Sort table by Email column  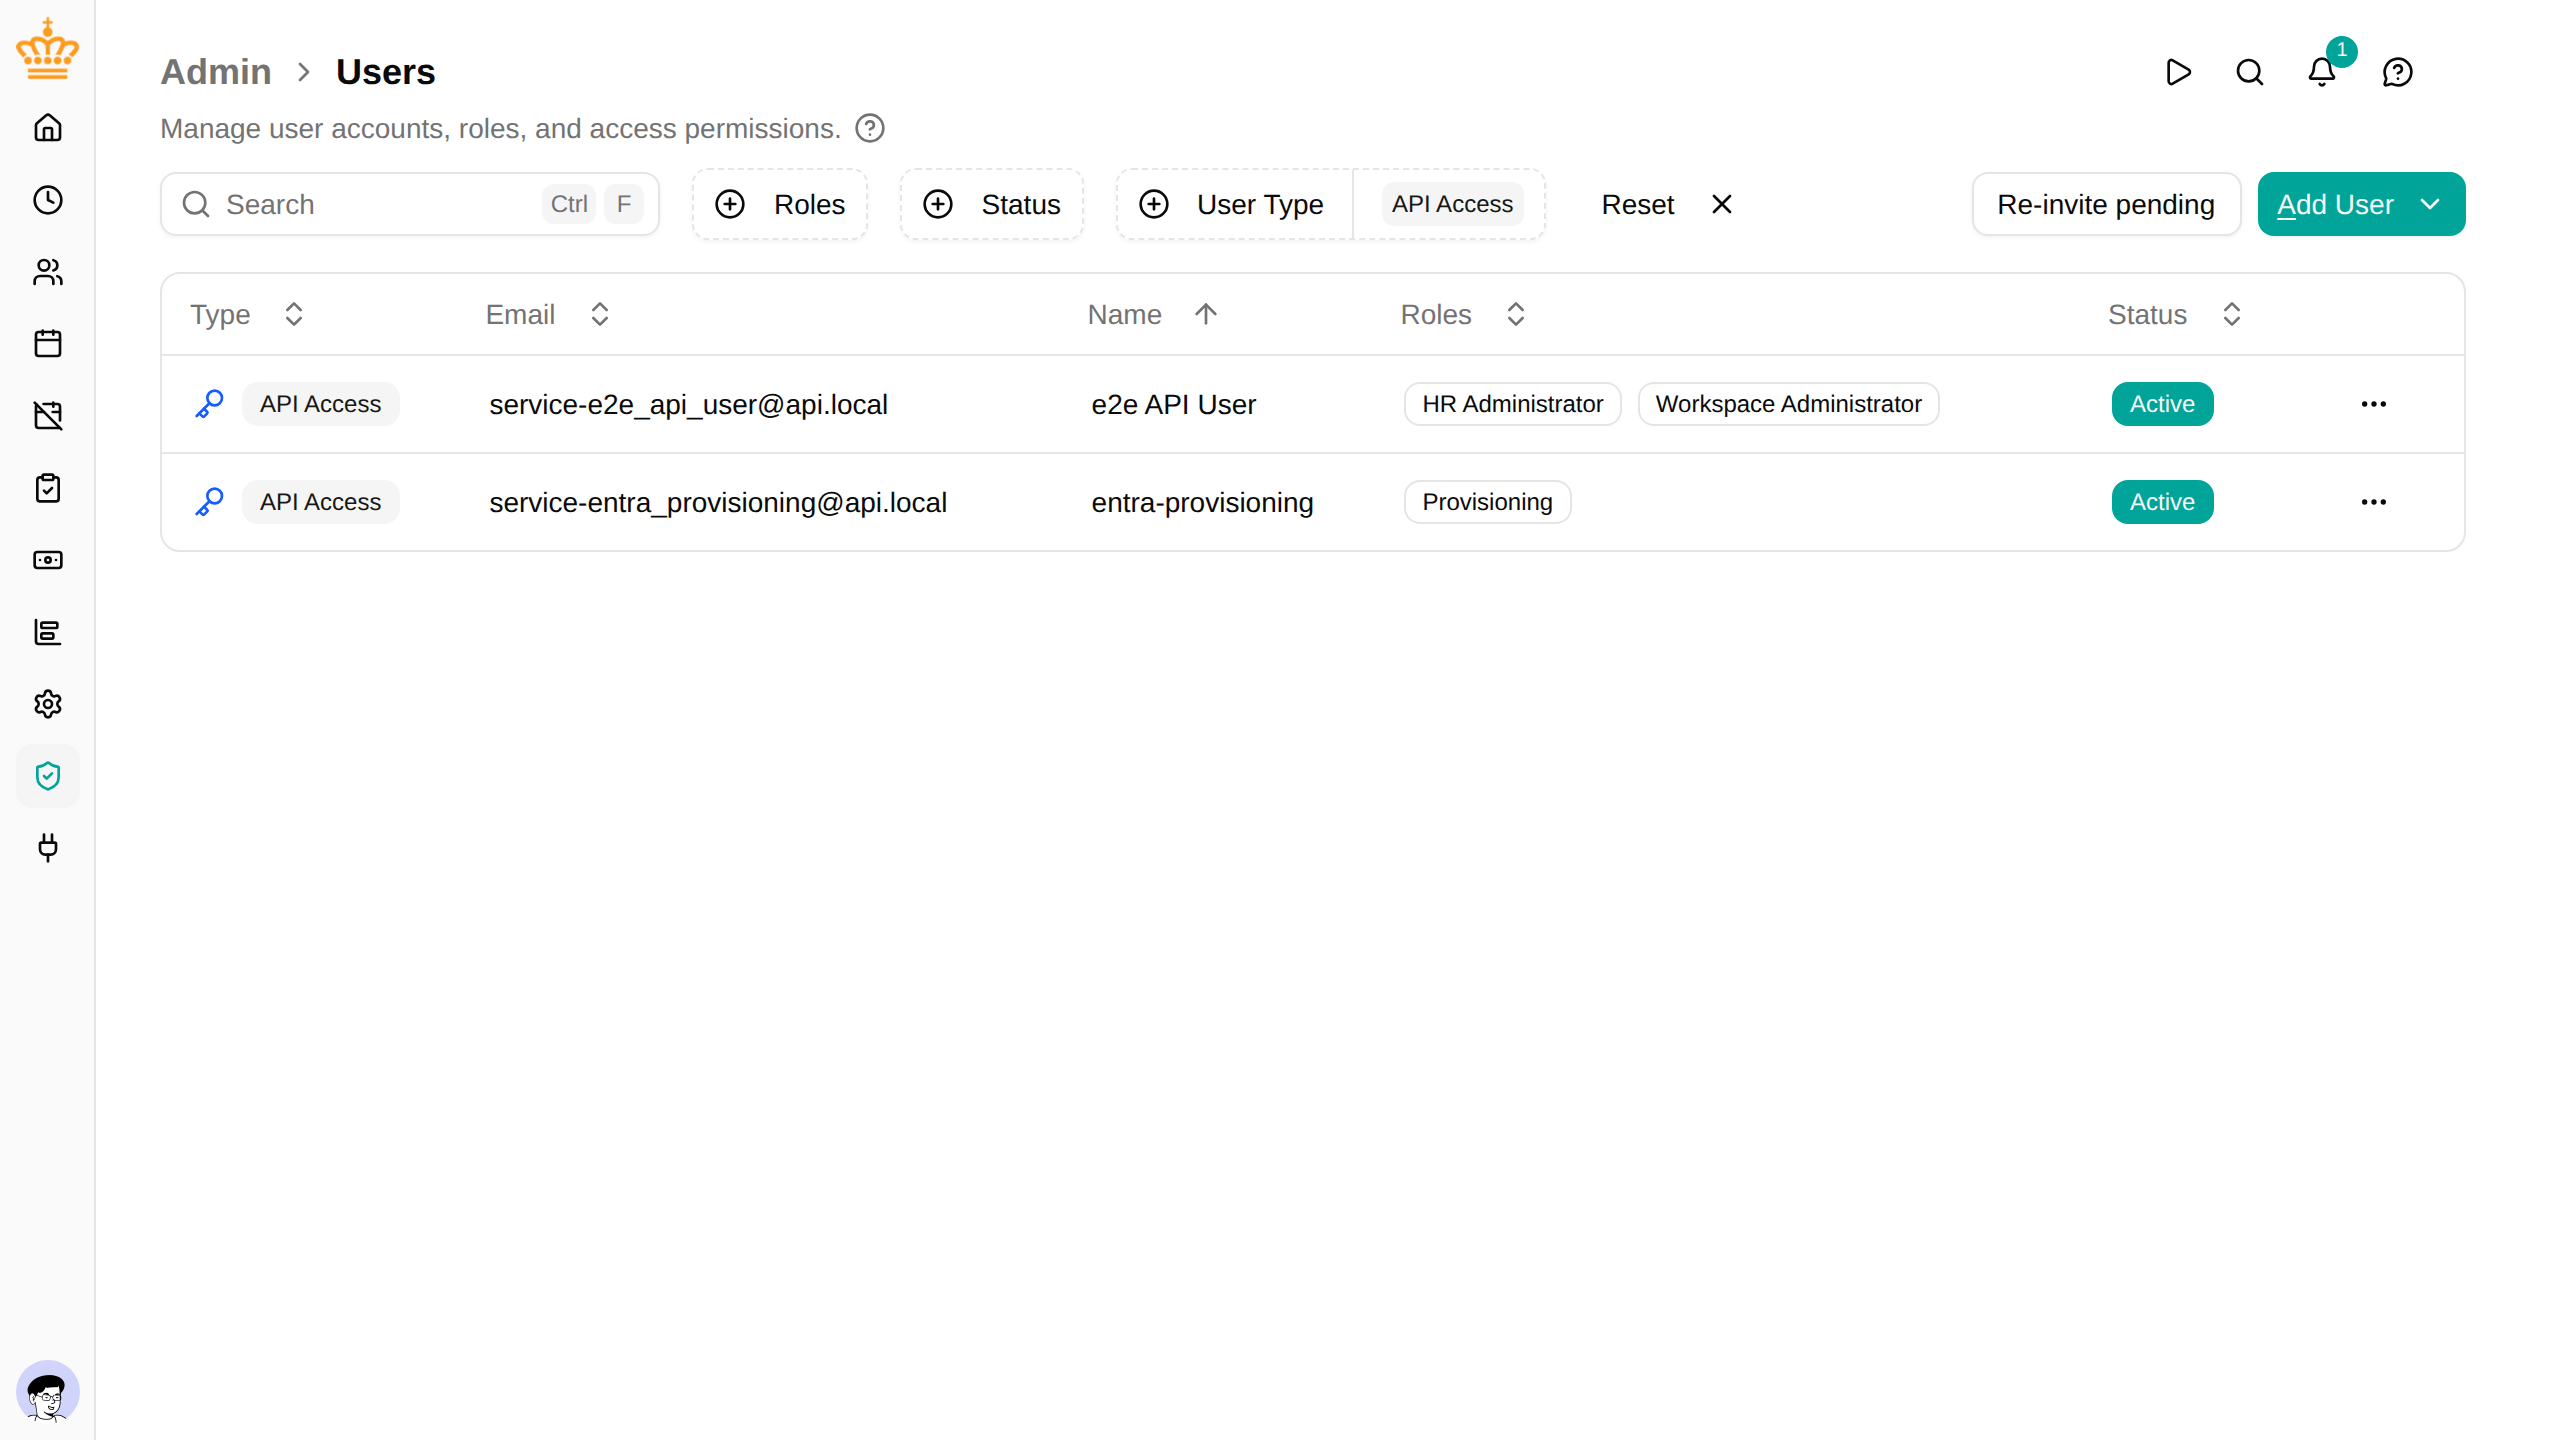coord(547,314)
